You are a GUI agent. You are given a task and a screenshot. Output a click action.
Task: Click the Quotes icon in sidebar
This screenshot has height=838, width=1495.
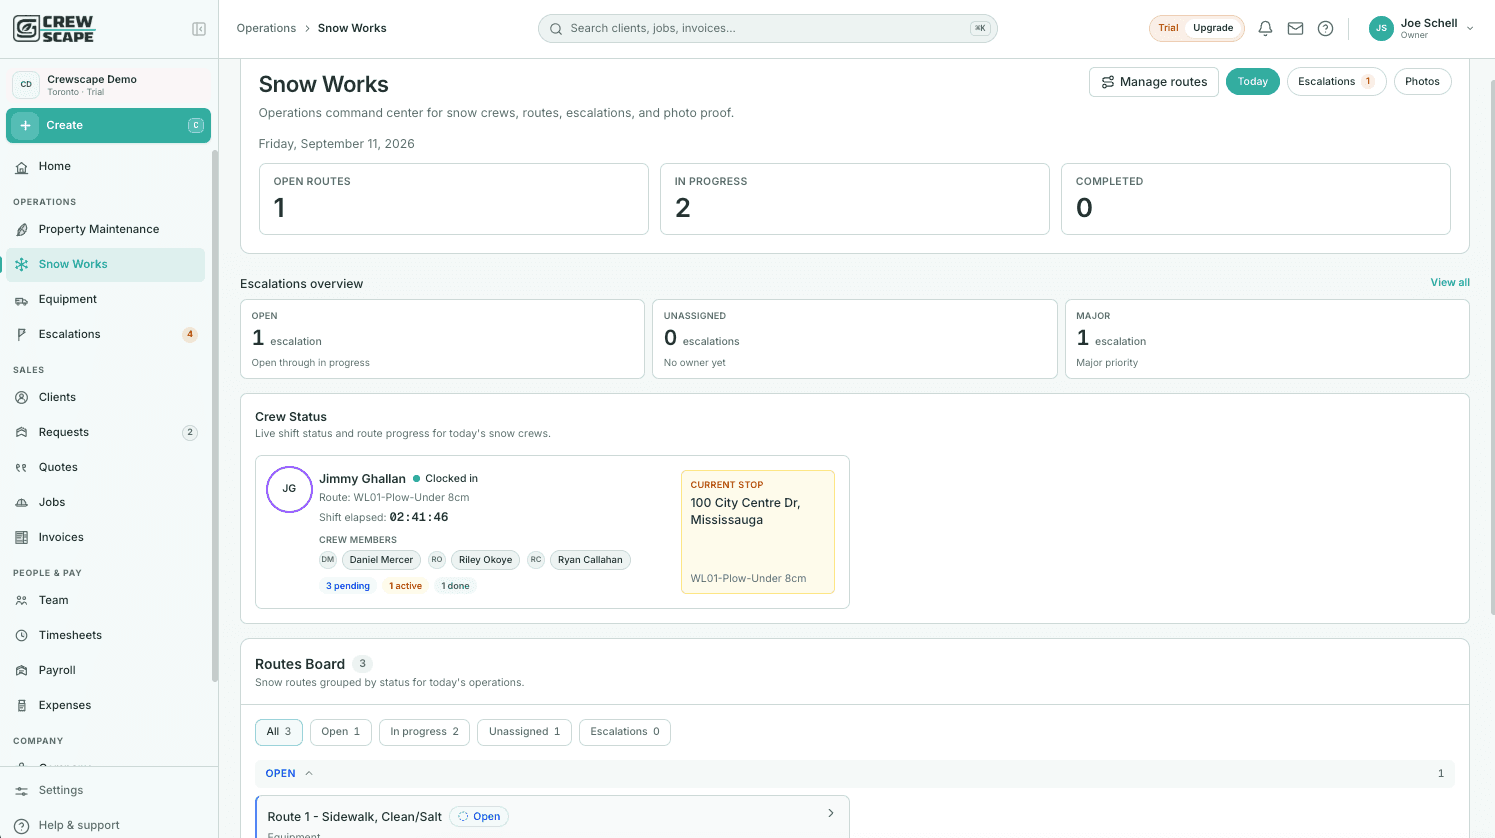[x=22, y=468]
